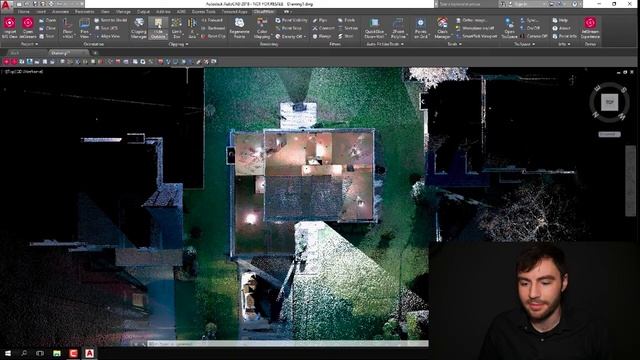Click Reset Clip in Clipping panel

coord(213,36)
